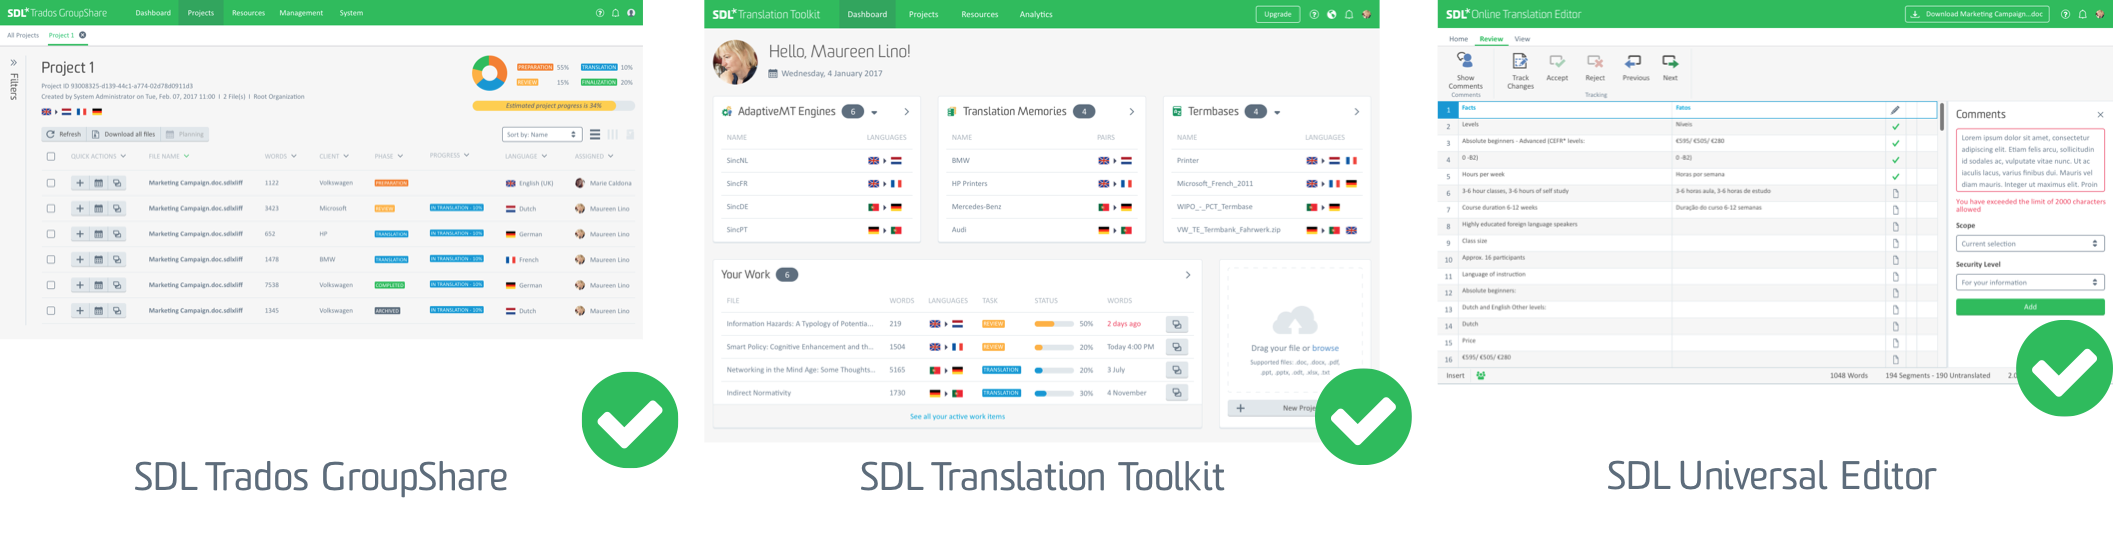Close the Comments panel in Online Editor

(2100, 114)
